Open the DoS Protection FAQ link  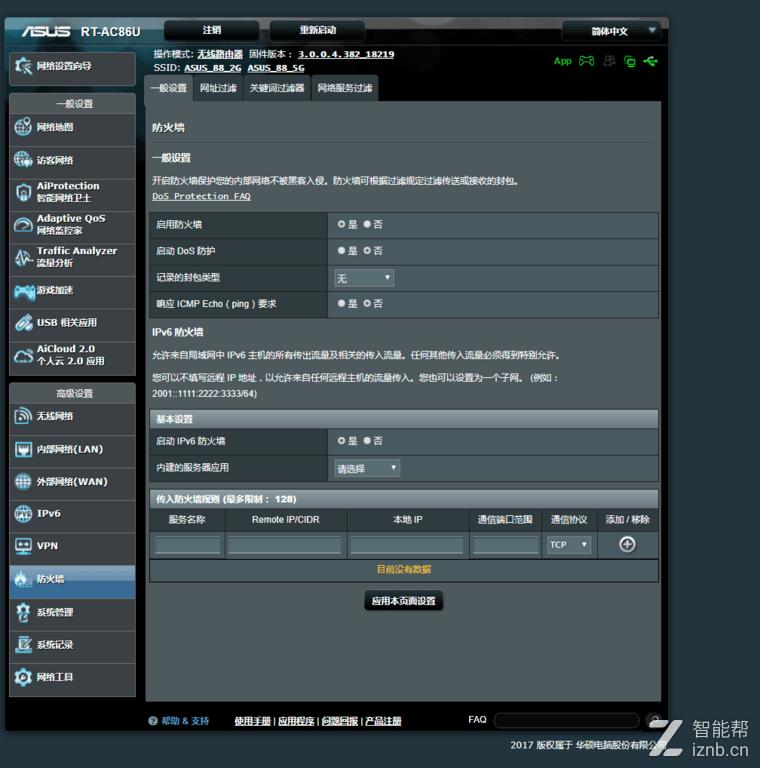tap(201, 196)
